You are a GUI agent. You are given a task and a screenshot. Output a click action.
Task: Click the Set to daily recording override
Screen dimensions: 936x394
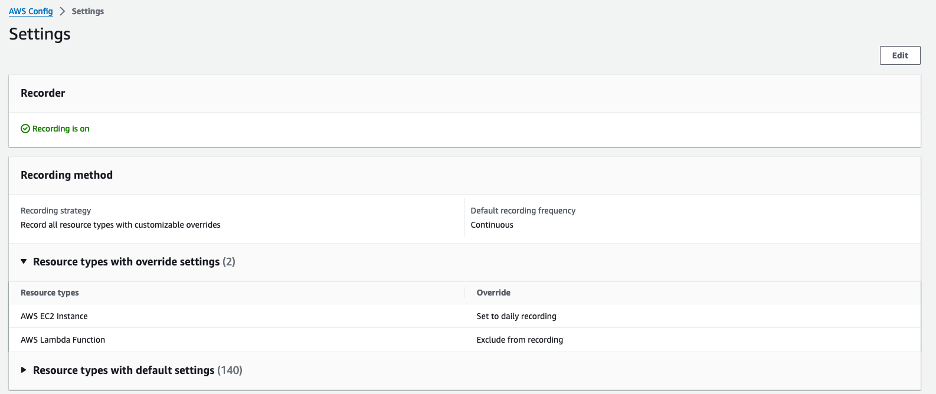516,316
